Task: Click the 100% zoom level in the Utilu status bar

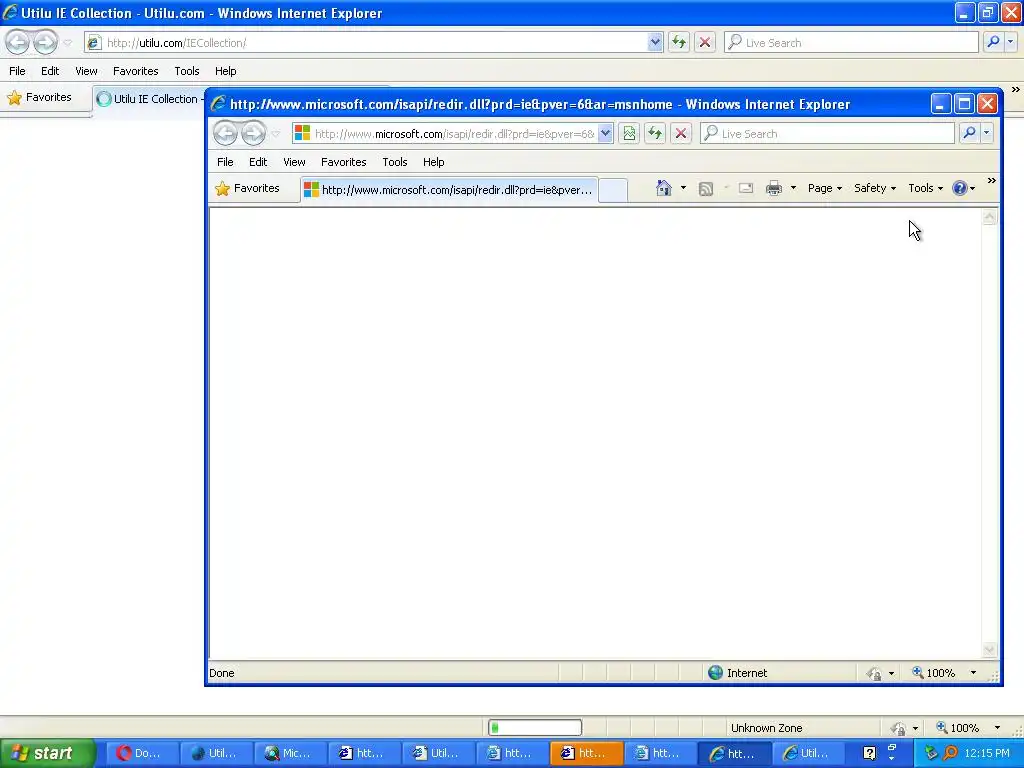Action: click(x=964, y=728)
